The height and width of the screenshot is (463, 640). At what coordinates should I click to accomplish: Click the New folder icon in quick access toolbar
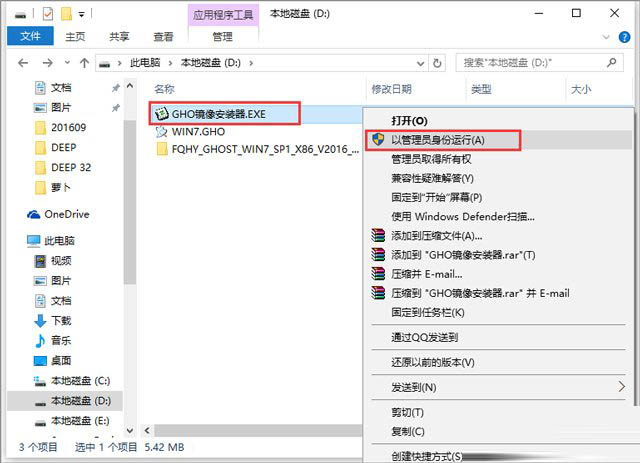66,14
